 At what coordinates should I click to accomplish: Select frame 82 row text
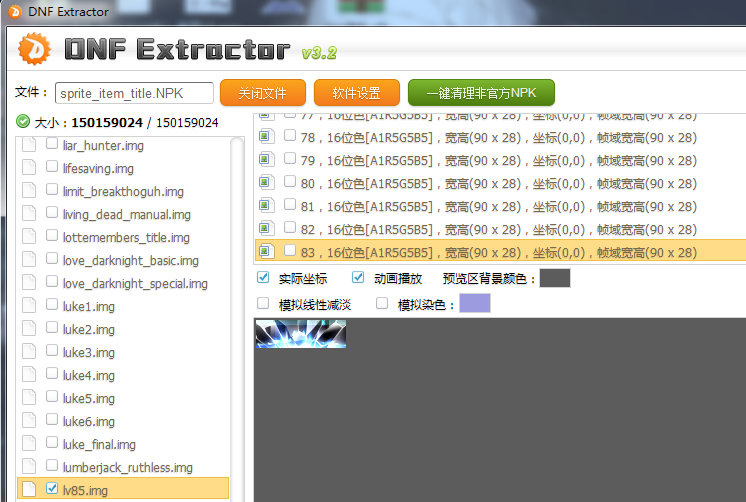coord(499,229)
